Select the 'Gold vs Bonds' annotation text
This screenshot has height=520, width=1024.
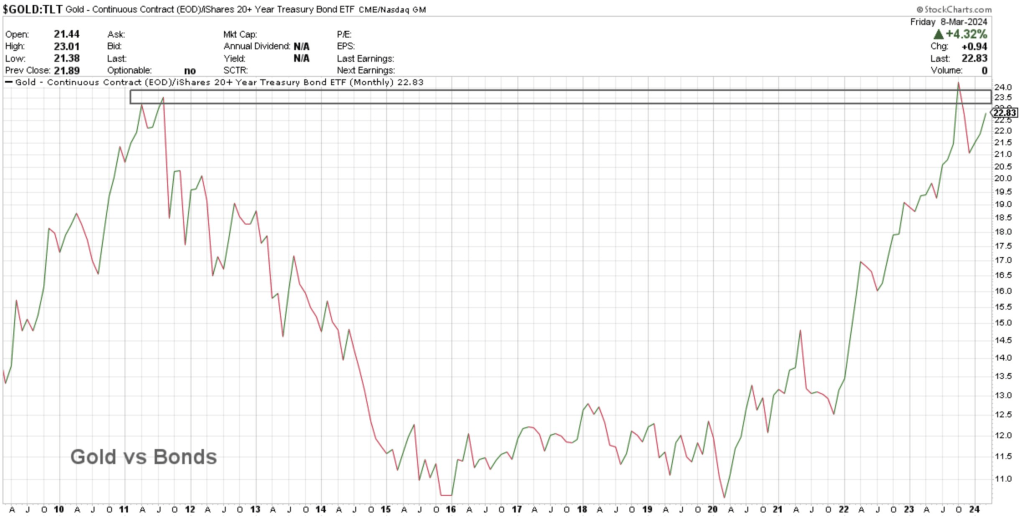click(143, 457)
